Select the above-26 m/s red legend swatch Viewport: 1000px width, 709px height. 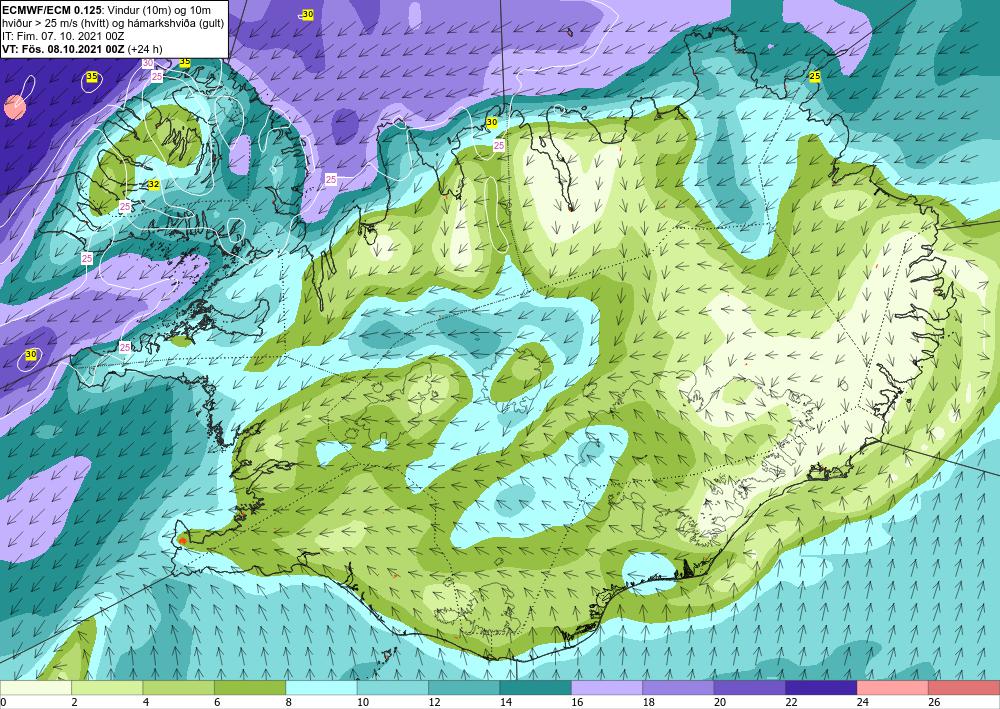click(x=964, y=688)
